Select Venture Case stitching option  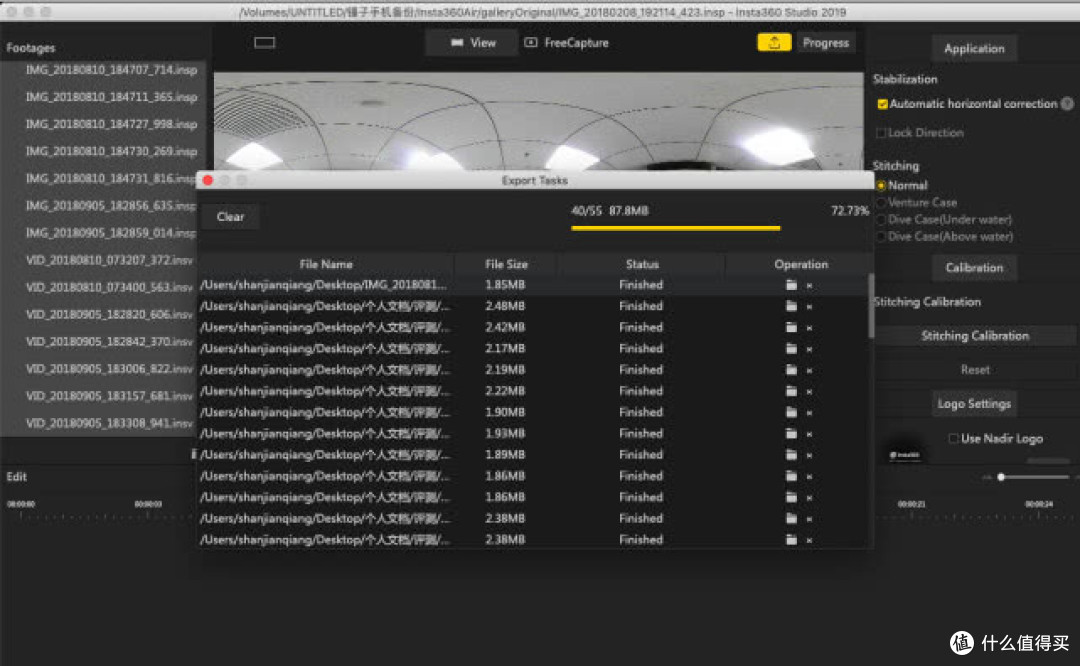(x=881, y=202)
